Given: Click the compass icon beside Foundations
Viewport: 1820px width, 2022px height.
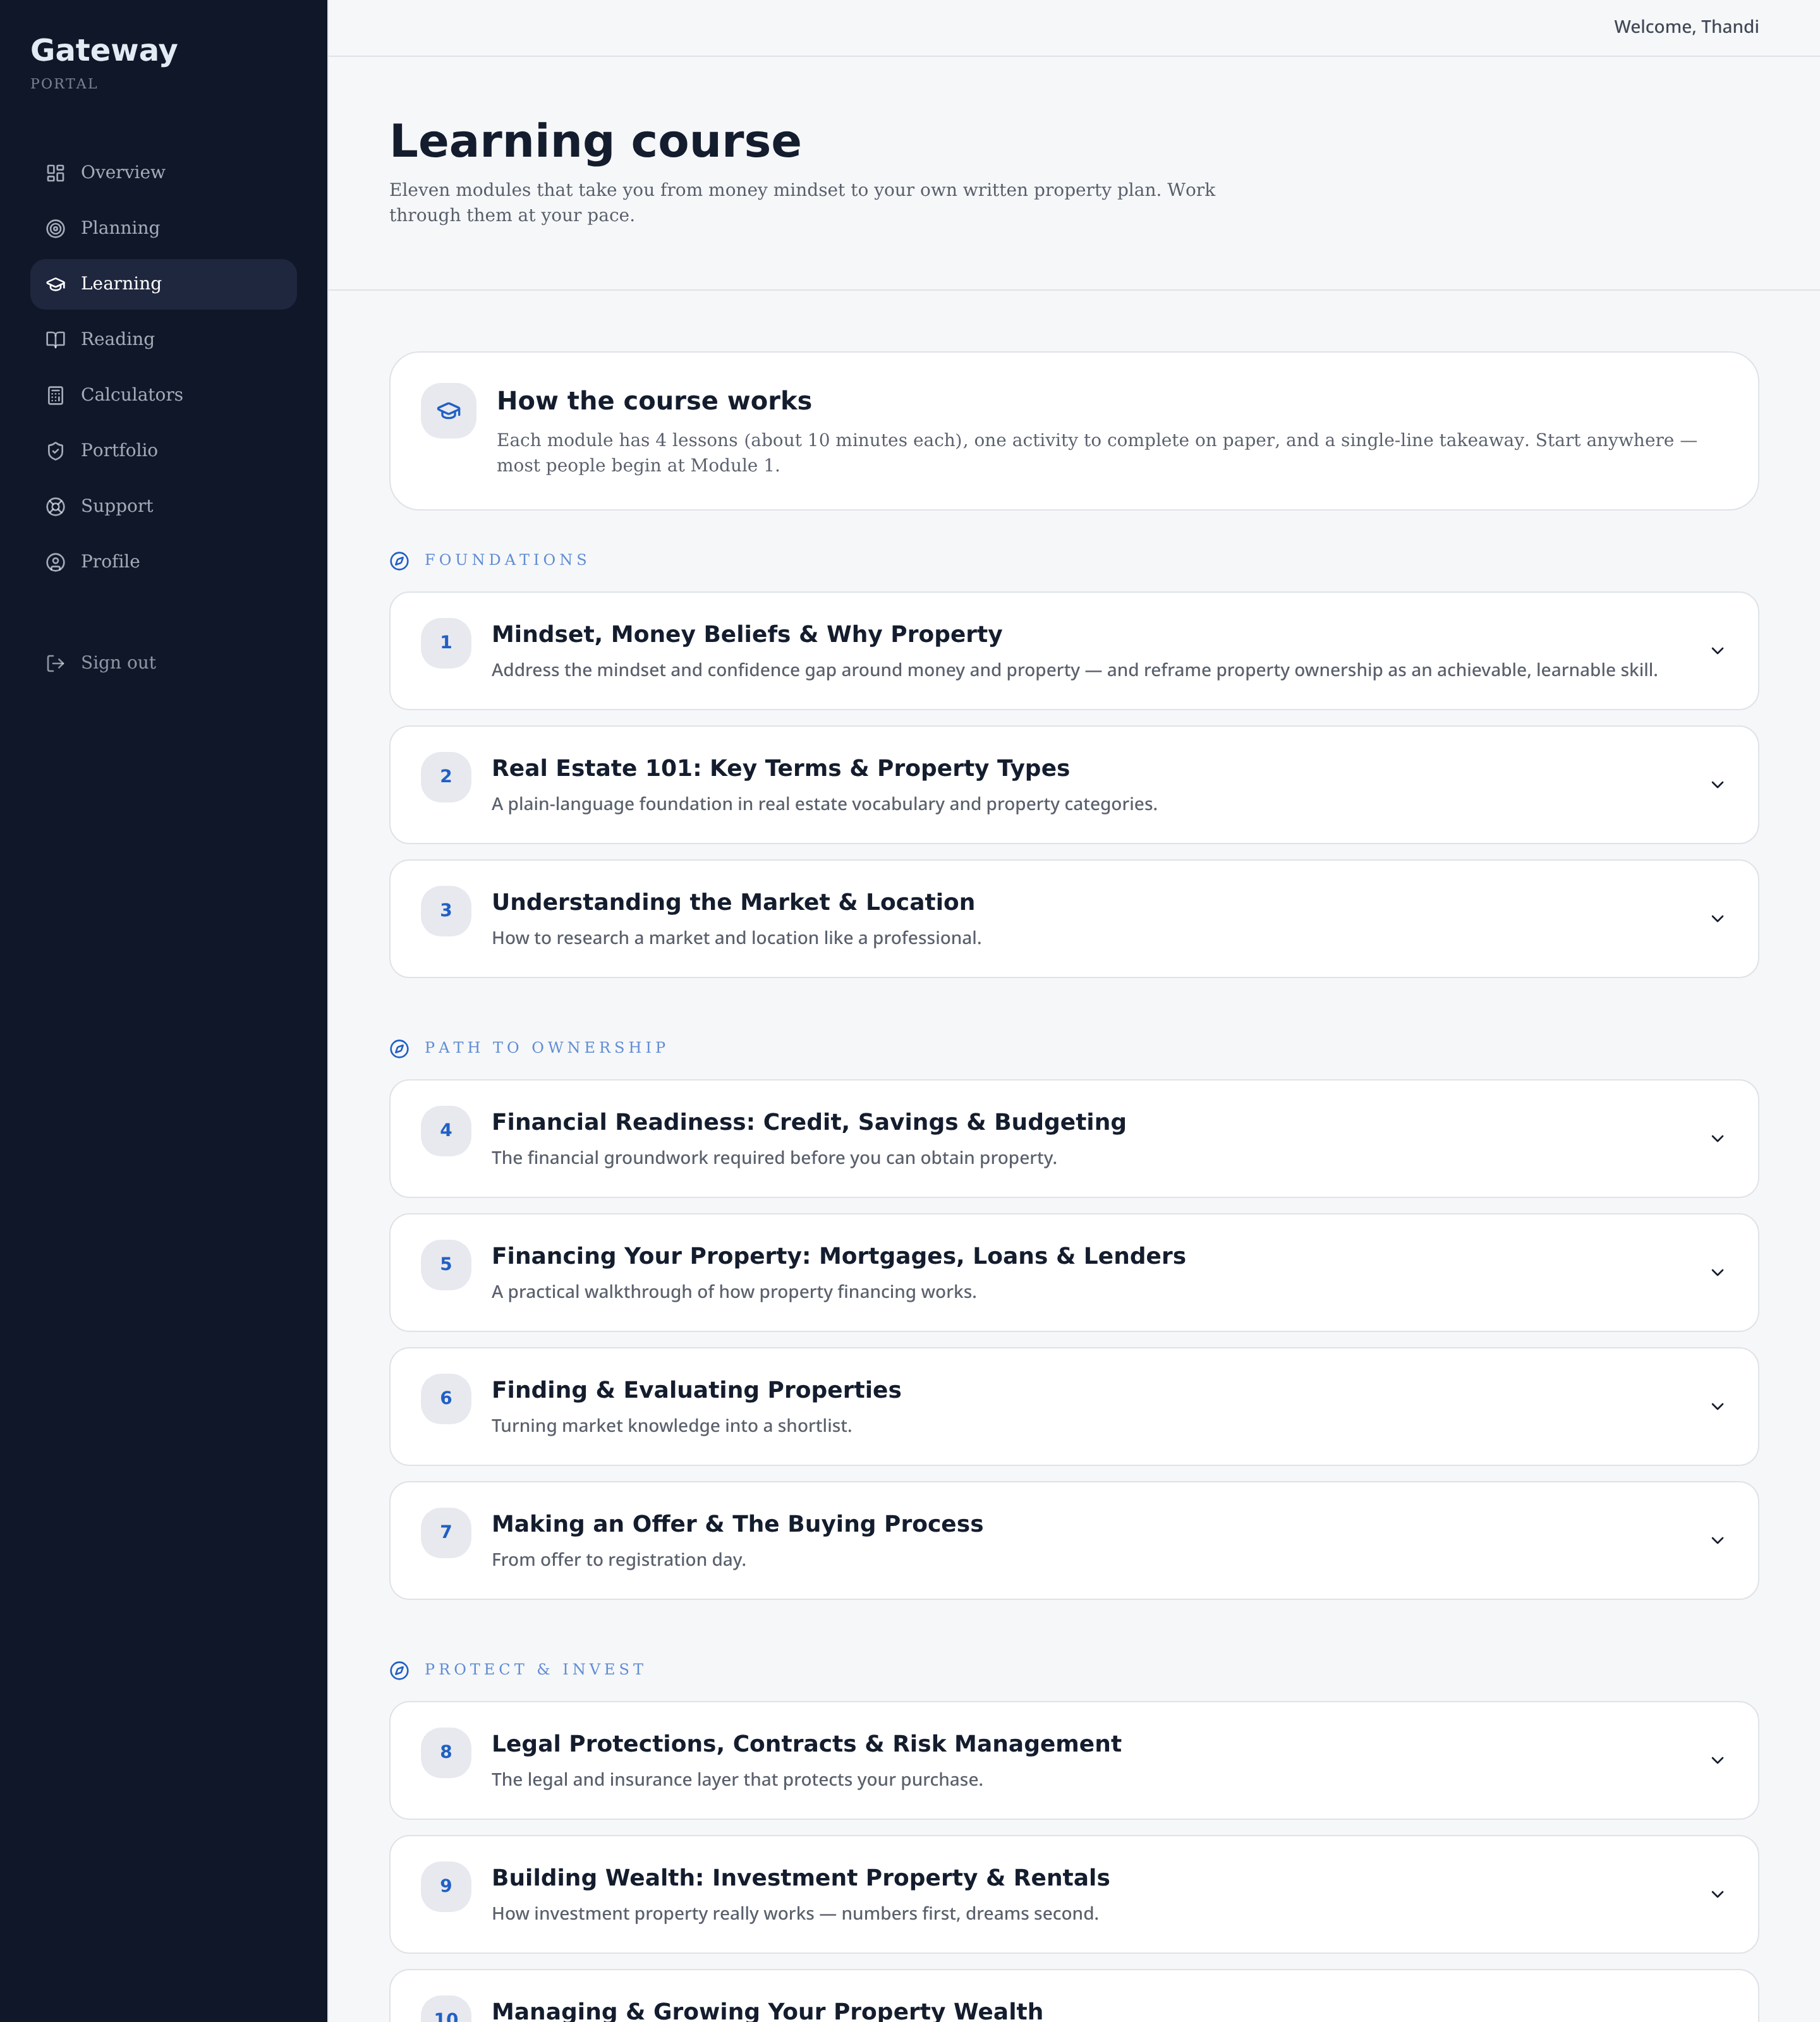Looking at the screenshot, I should pyautogui.click(x=399, y=561).
